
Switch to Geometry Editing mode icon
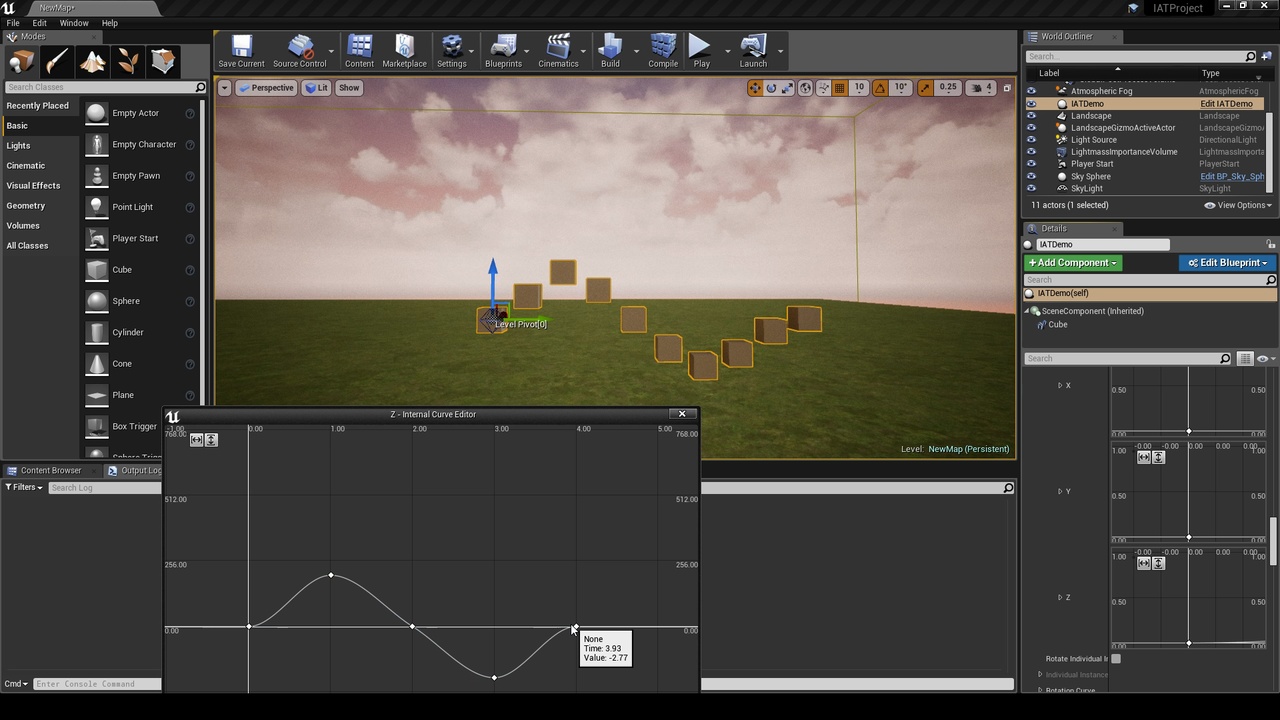pyautogui.click(x=163, y=62)
